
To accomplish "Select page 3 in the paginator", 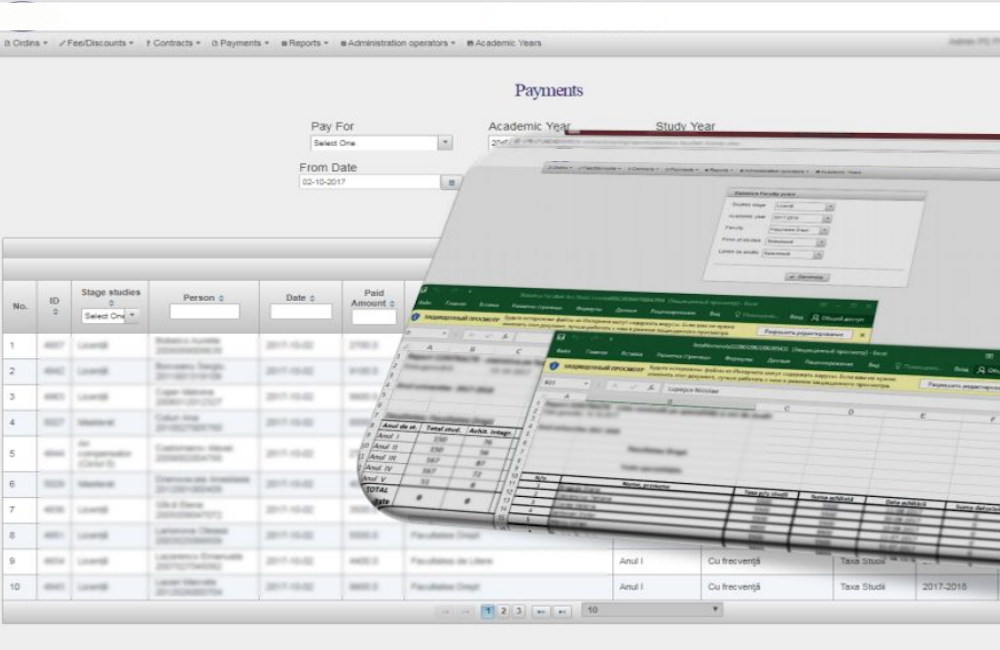I will (x=518, y=611).
